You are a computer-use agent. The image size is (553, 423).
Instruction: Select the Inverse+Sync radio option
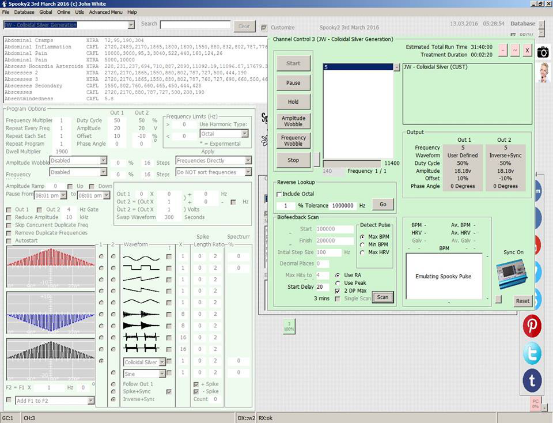(x=113, y=399)
